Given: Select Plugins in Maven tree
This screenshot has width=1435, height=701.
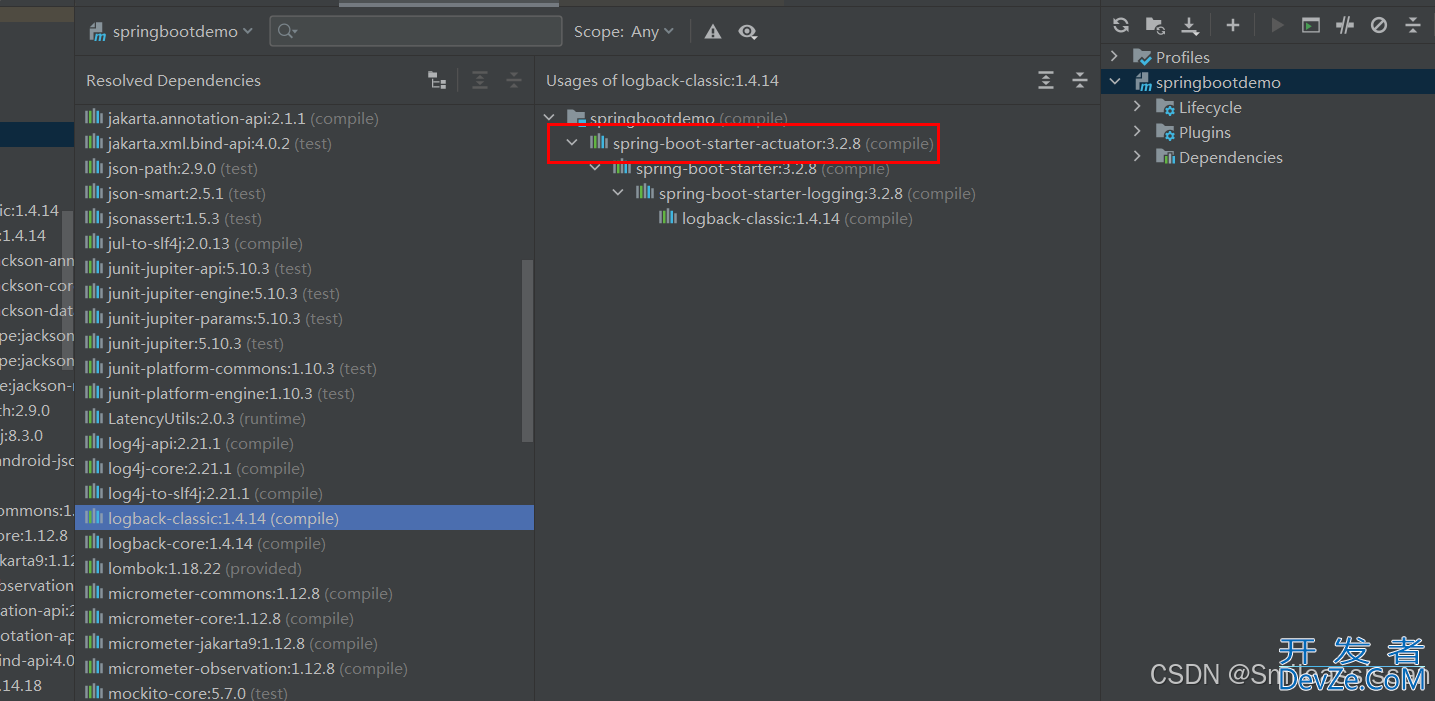Looking at the screenshot, I should pyautogui.click(x=1204, y=132).
